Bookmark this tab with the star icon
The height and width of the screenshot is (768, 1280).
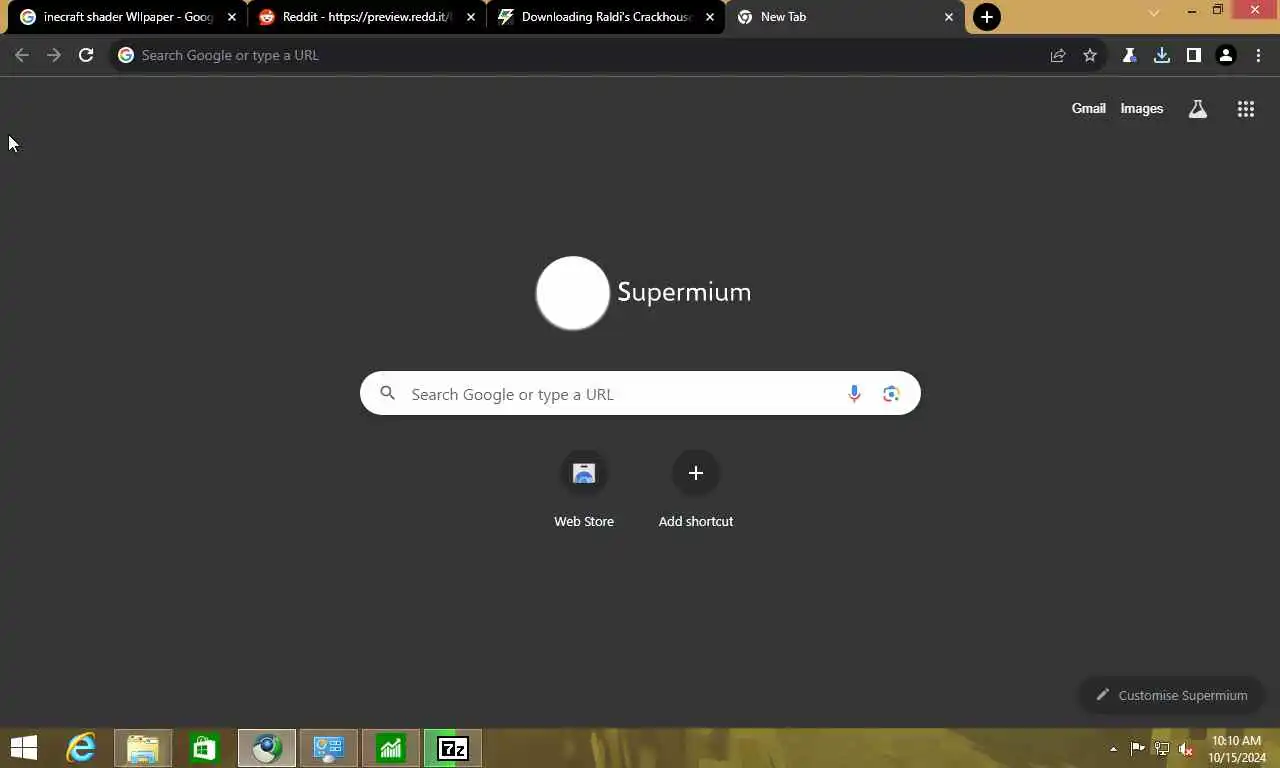coord(1090,56)
